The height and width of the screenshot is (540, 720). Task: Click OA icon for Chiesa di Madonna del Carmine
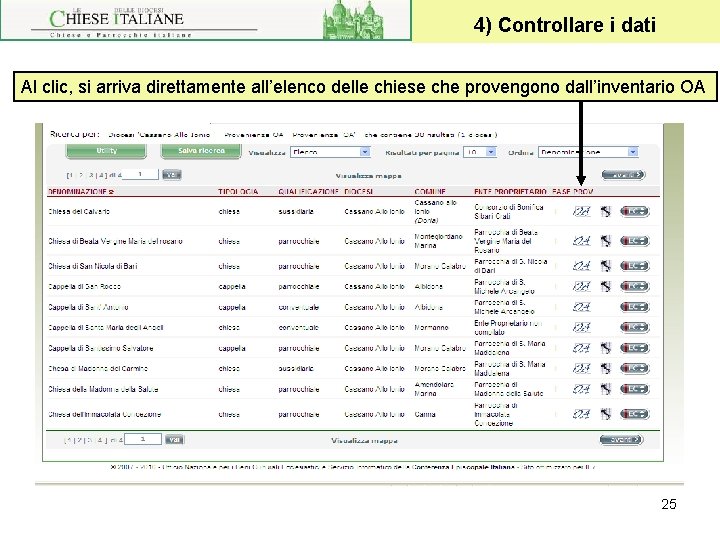click(x=581, y=368)
